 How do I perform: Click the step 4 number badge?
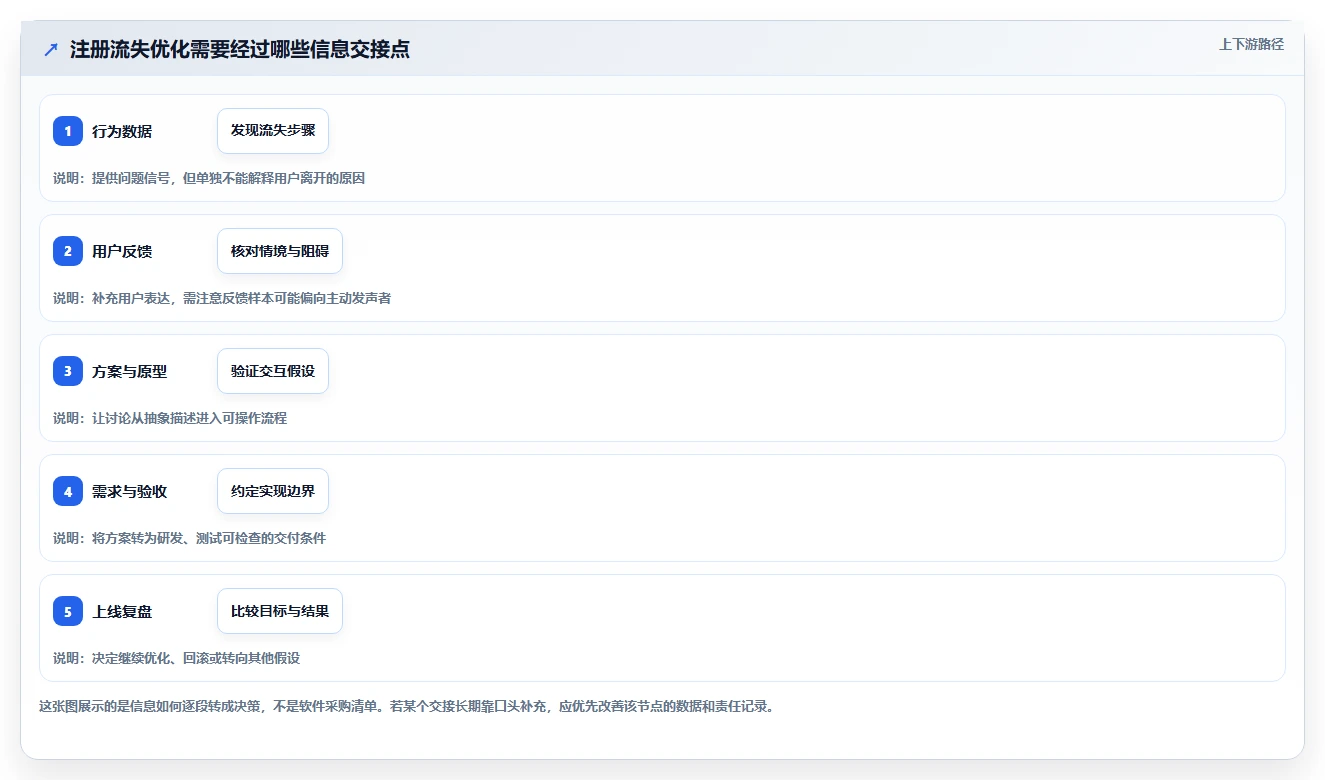coord(68,491)
